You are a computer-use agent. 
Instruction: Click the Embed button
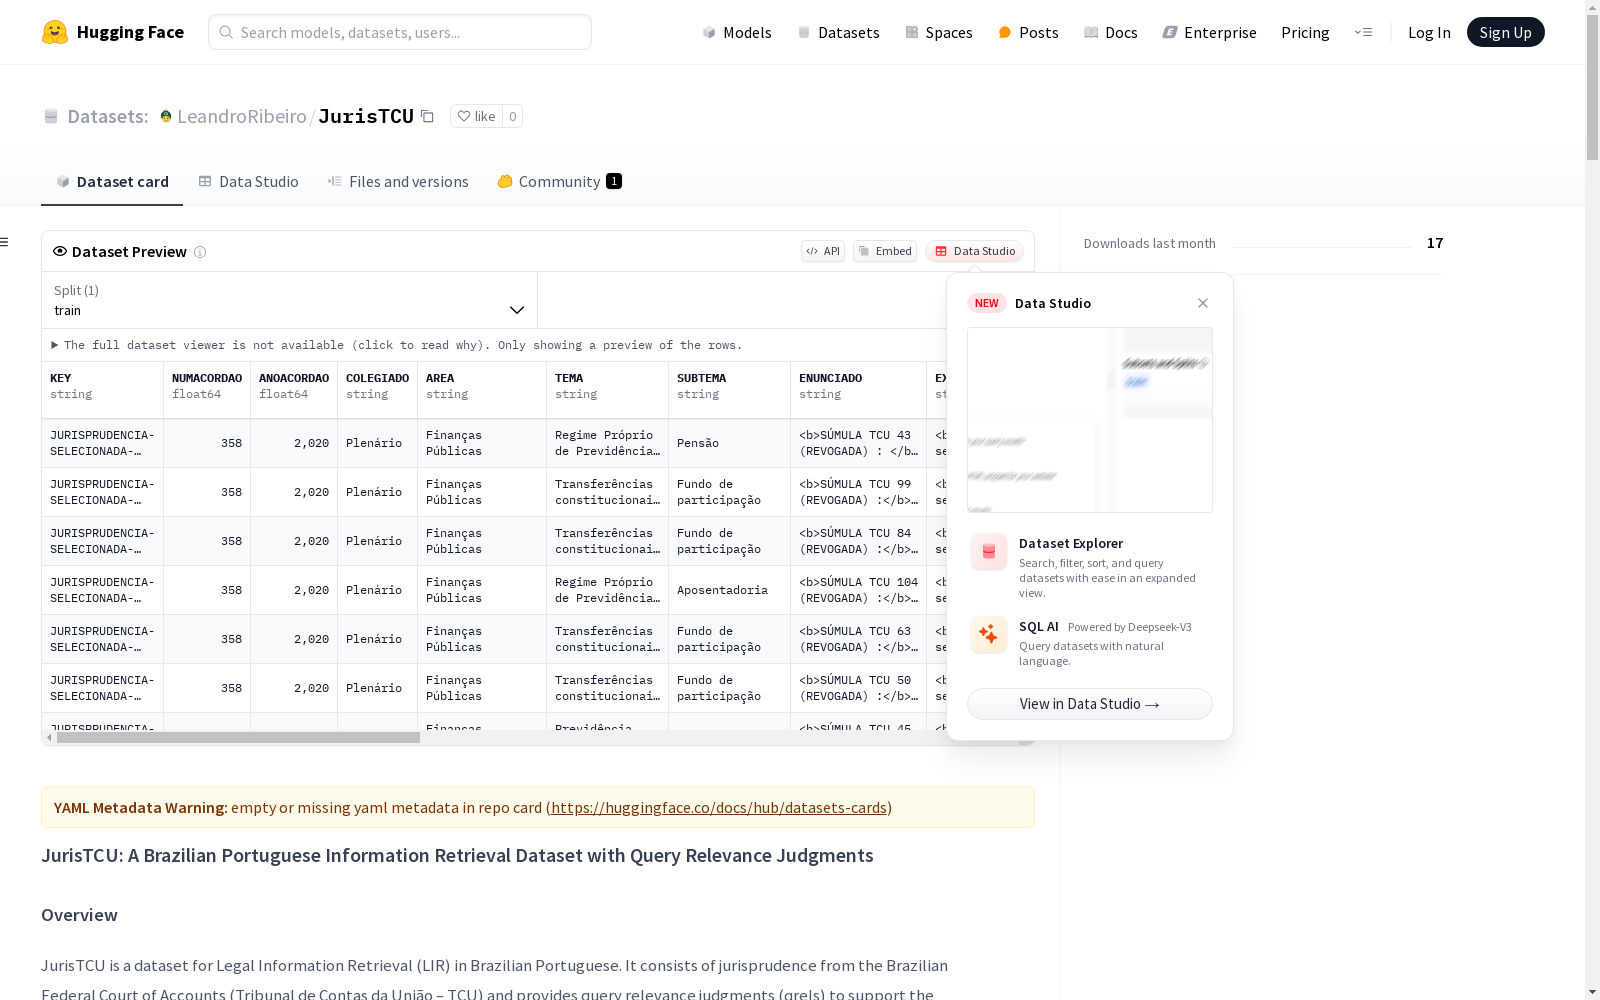[885, 251]
